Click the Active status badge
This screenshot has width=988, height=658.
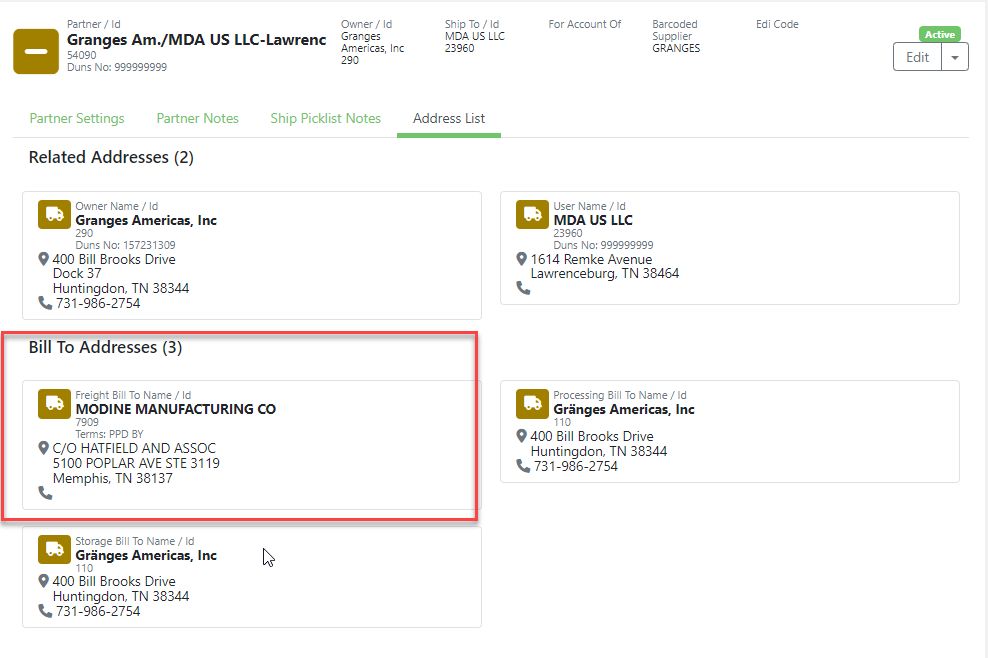tap(939, 35)
